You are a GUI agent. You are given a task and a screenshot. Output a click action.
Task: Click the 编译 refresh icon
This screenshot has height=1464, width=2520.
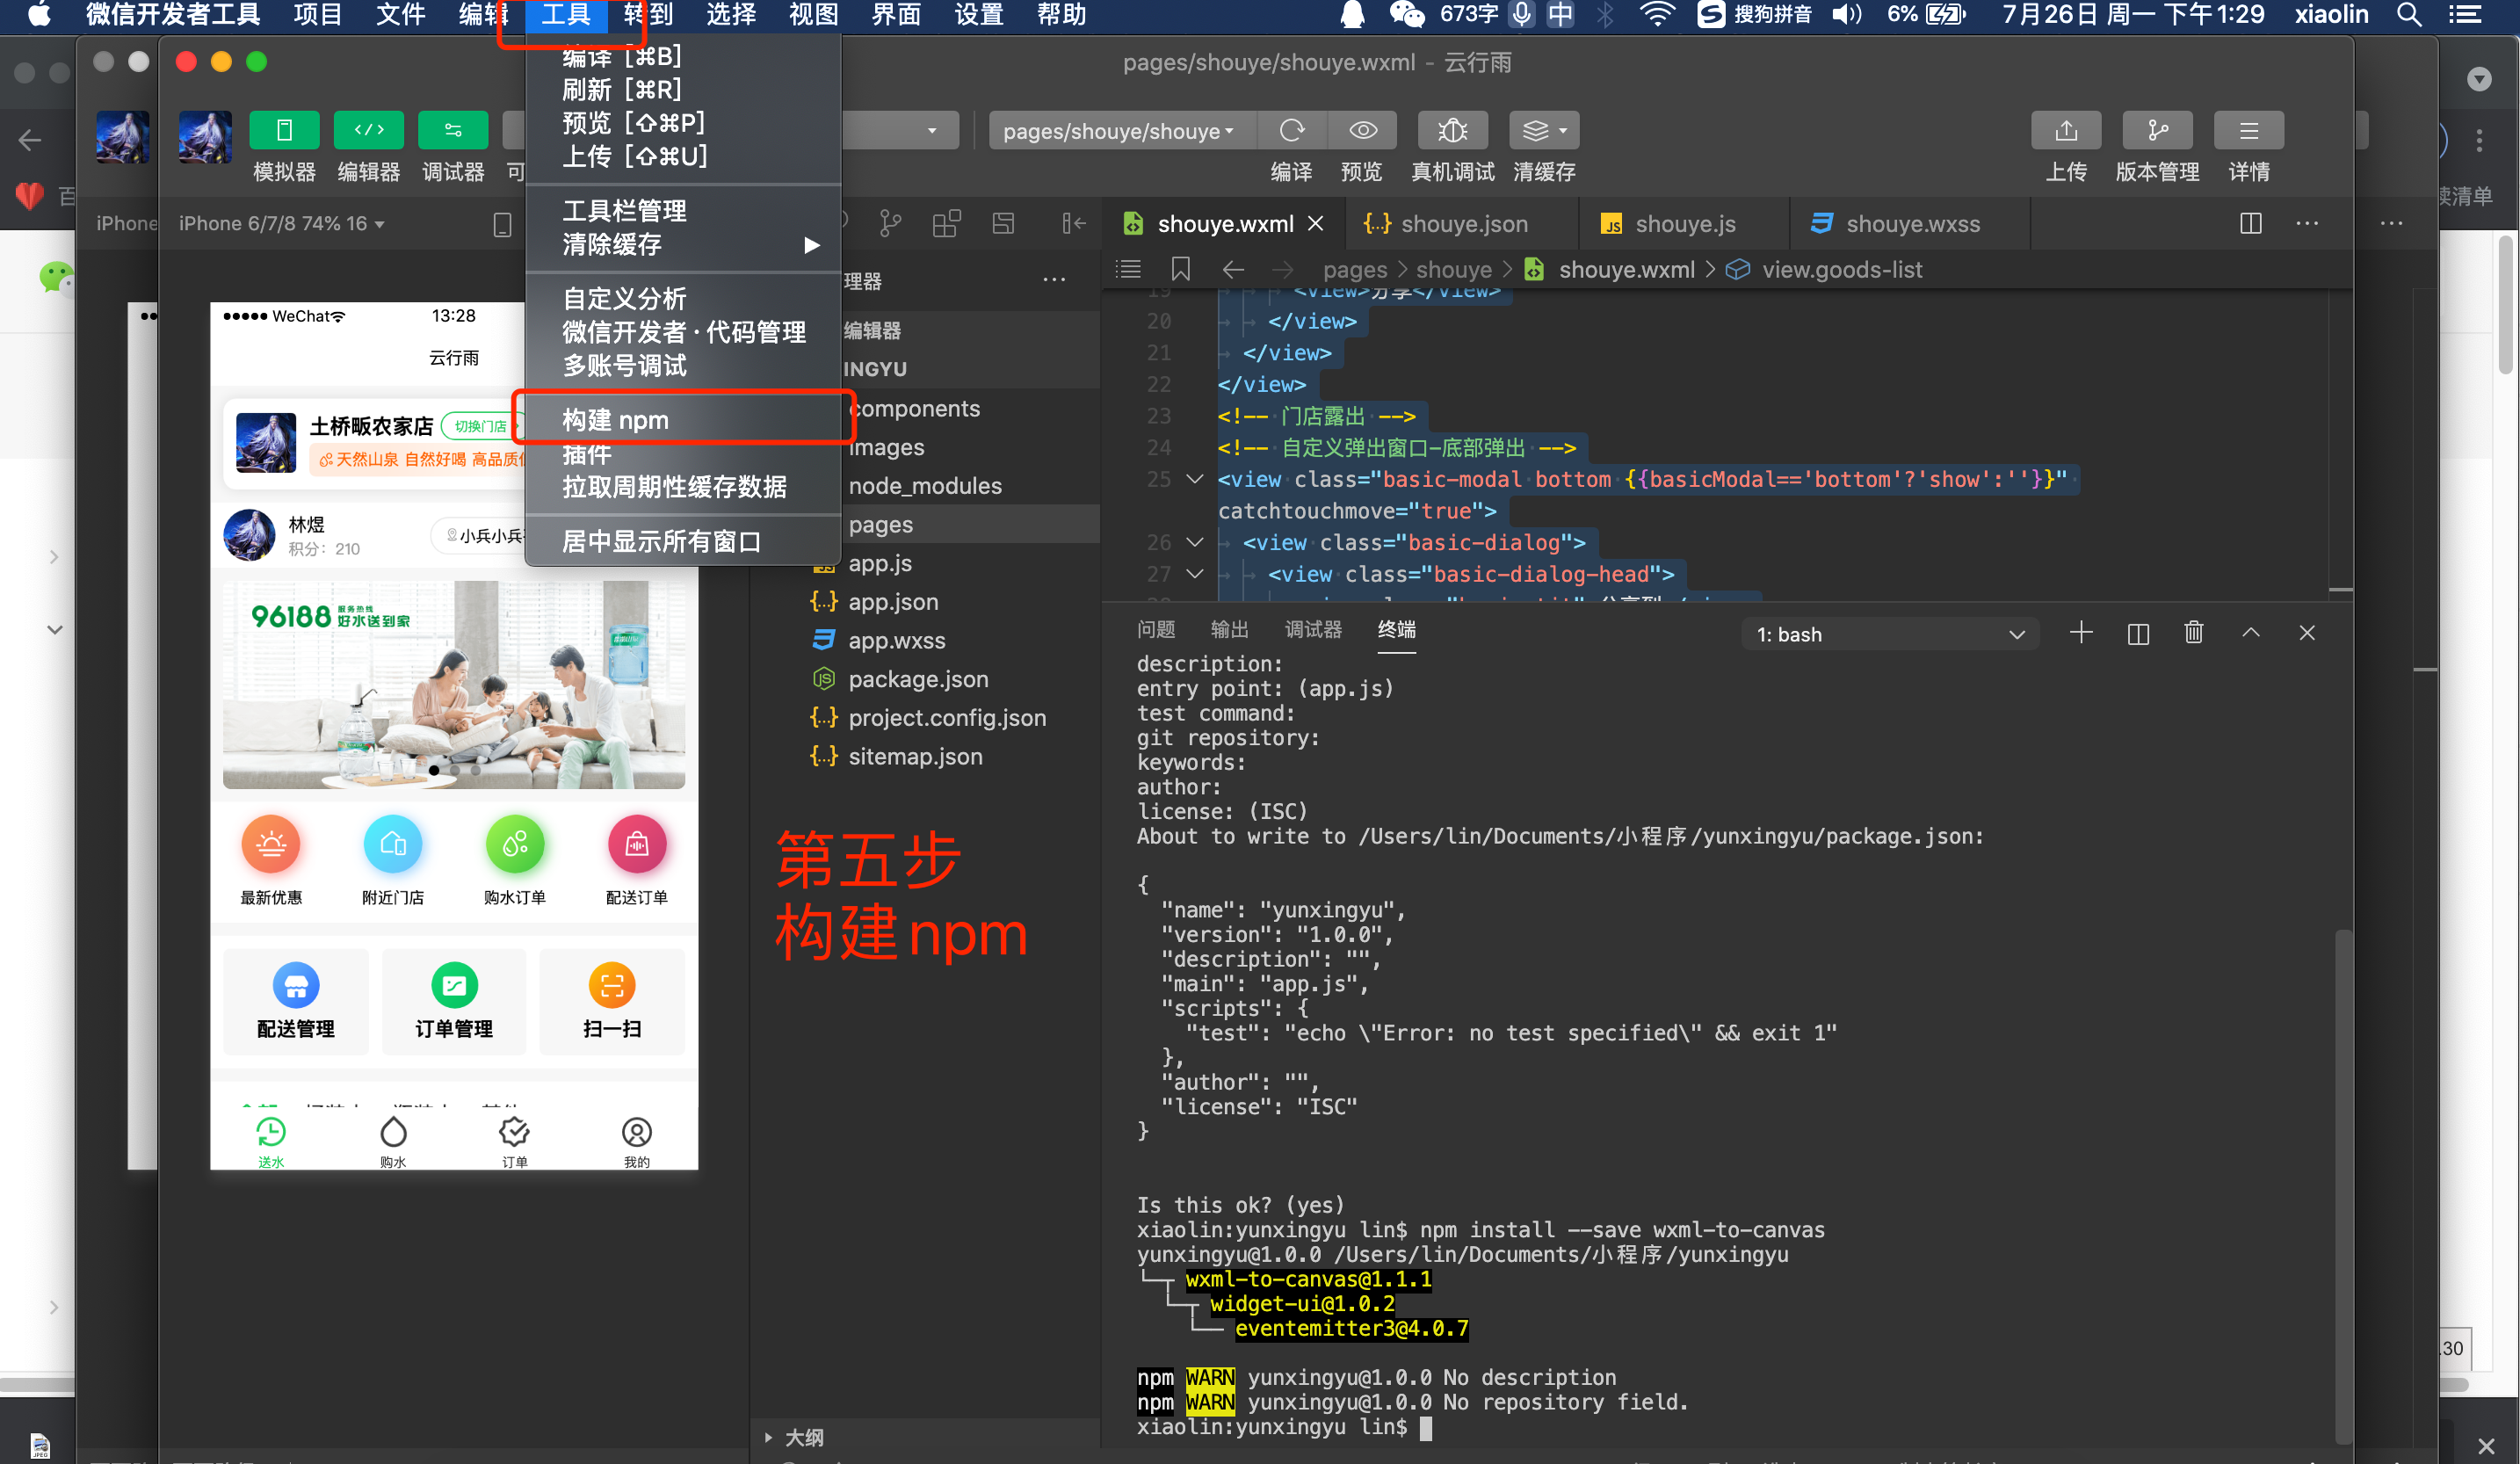pos(1292,131)
